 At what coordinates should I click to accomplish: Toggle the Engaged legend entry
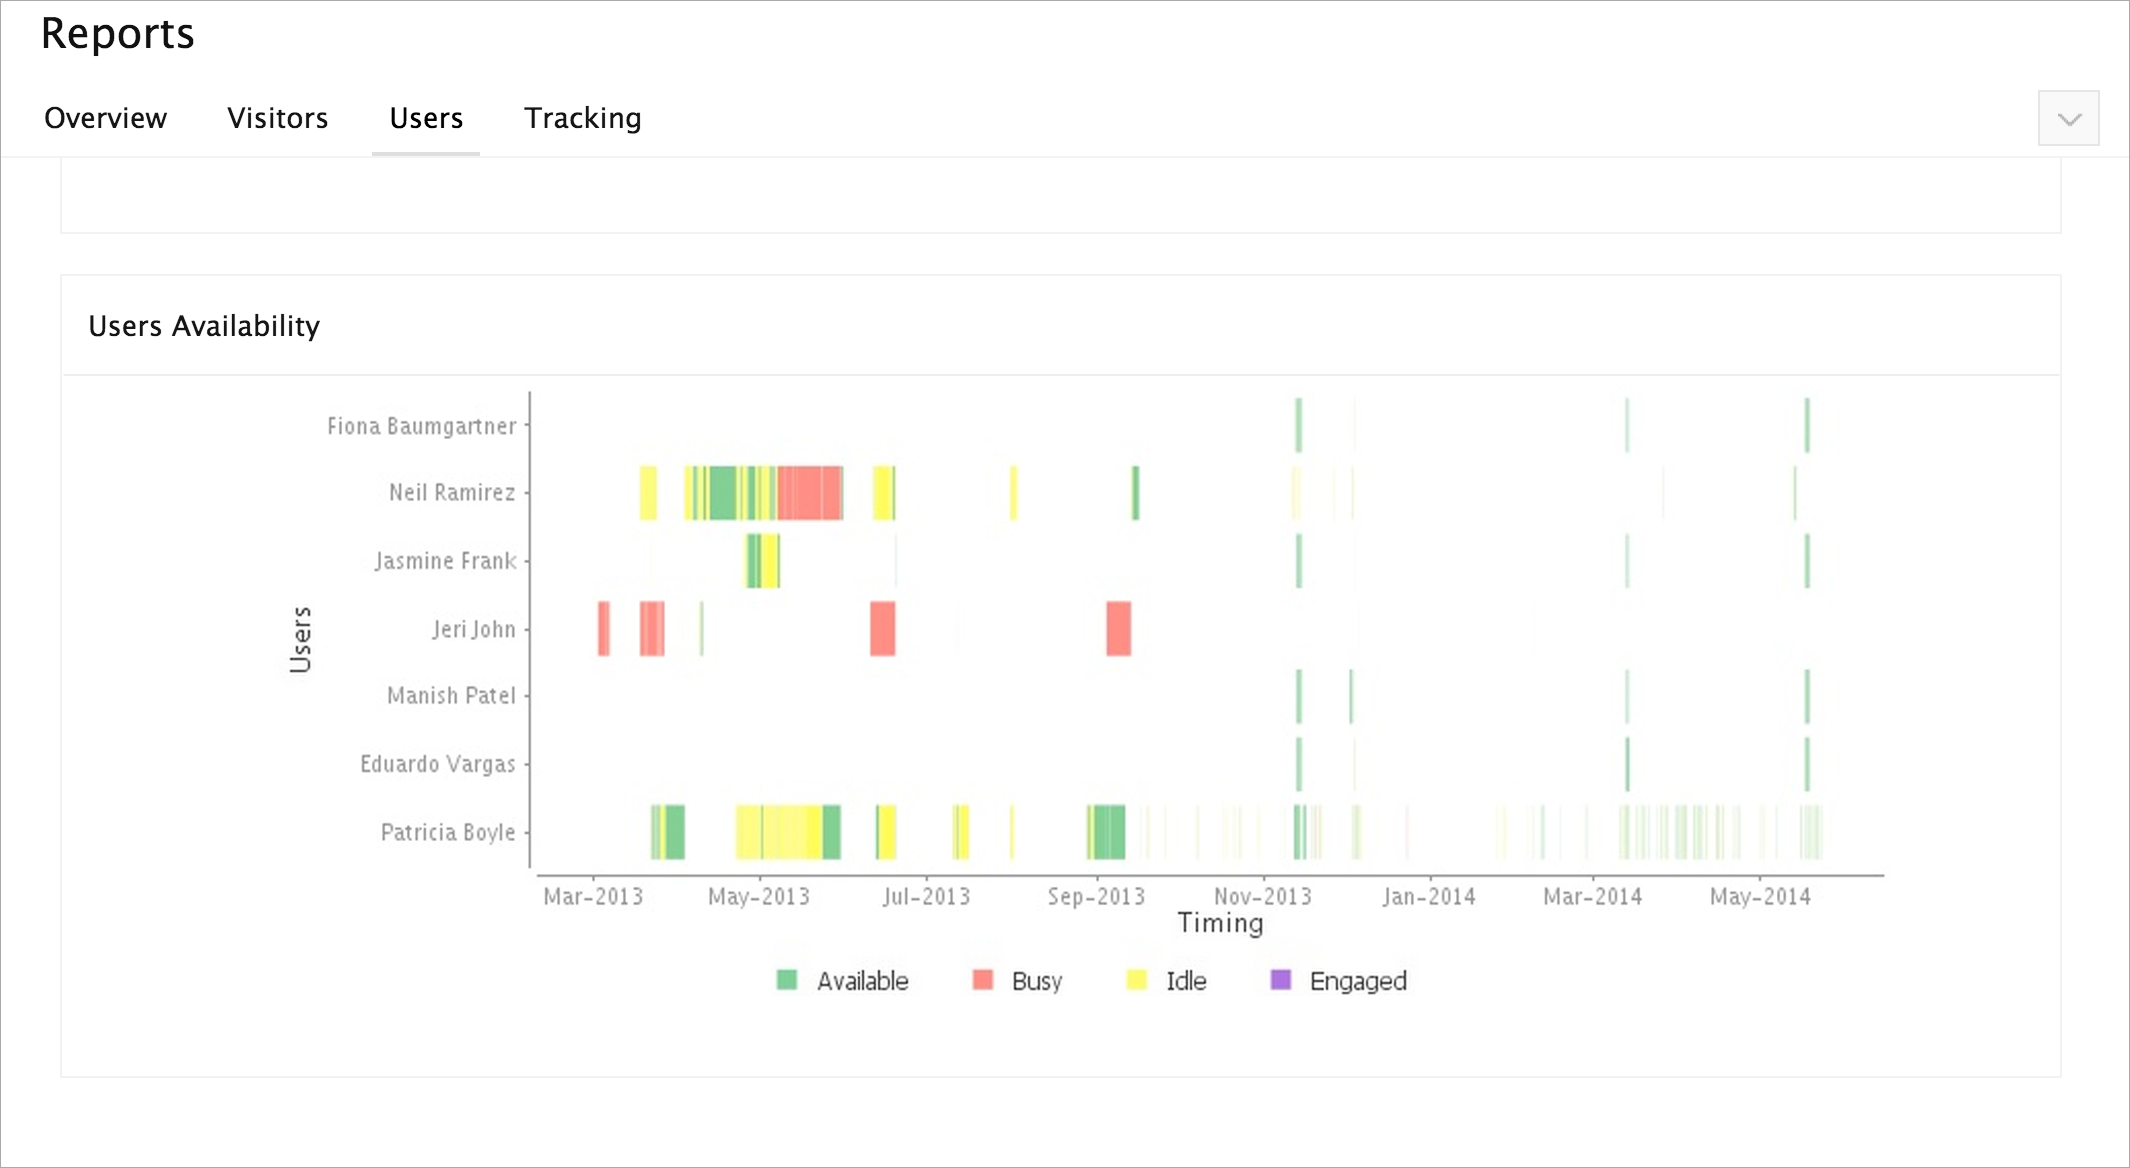[x=1357, y=981]
